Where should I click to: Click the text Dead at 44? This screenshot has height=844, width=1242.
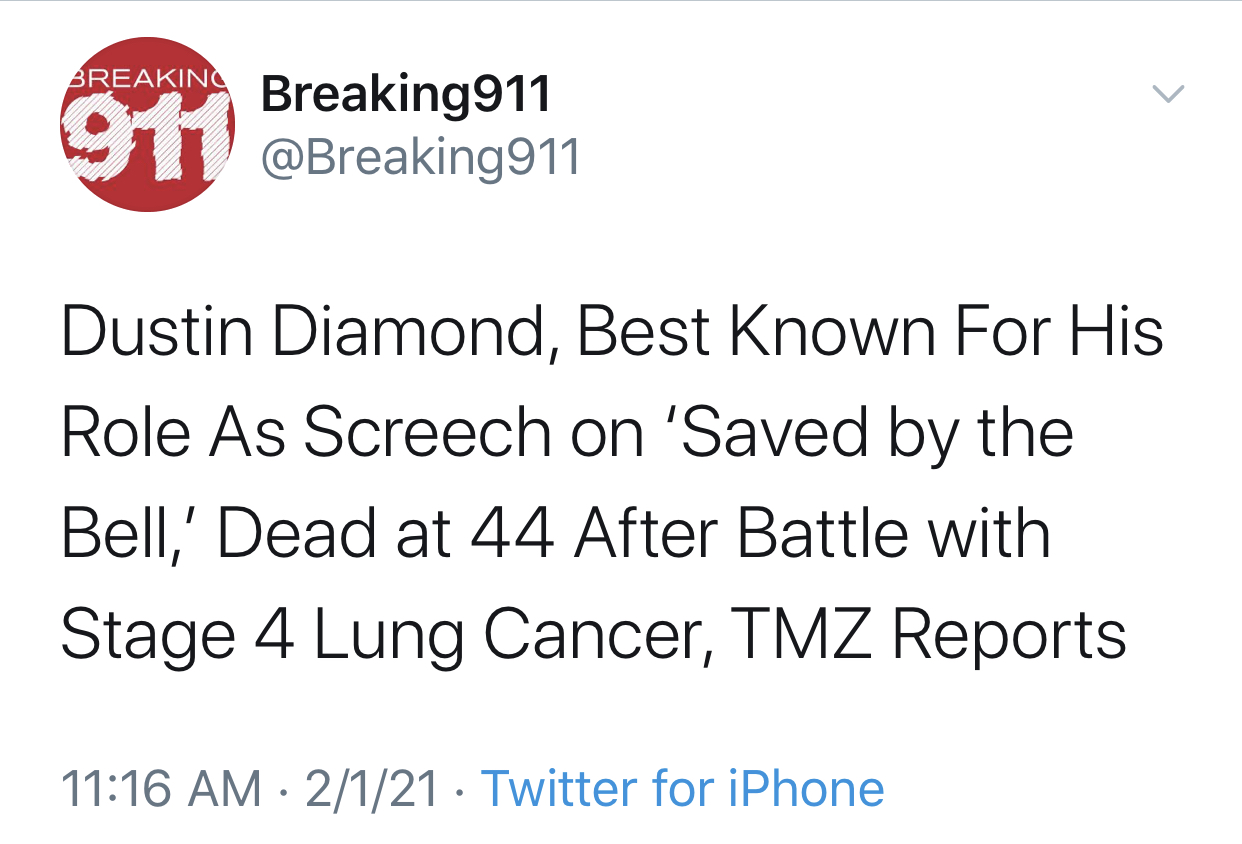[385, 534]
